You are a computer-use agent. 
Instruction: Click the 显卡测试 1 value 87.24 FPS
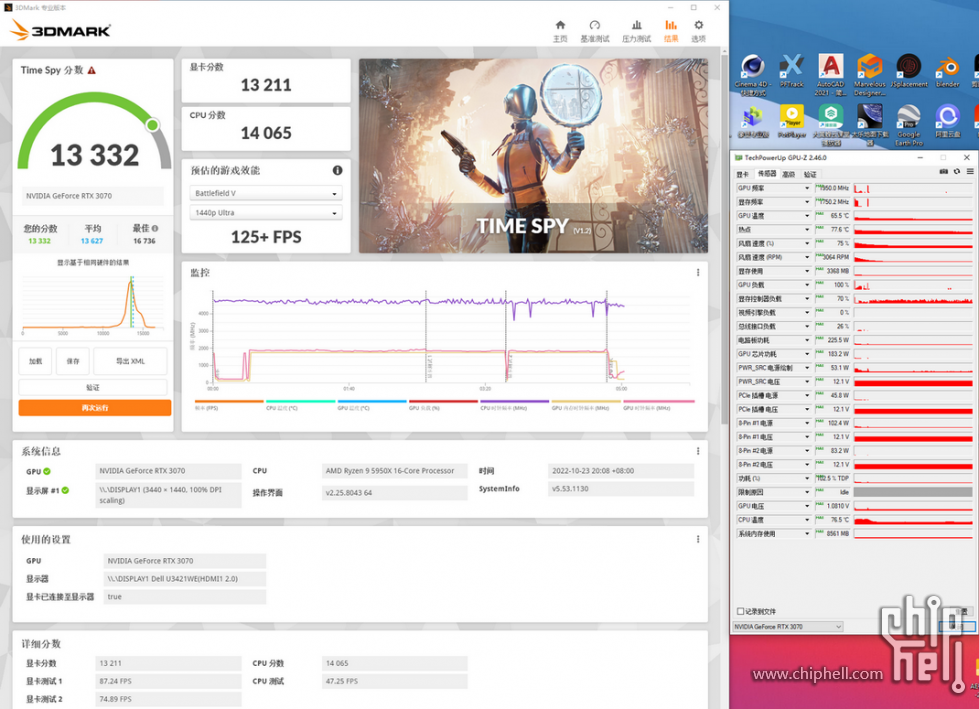[168, 681]
